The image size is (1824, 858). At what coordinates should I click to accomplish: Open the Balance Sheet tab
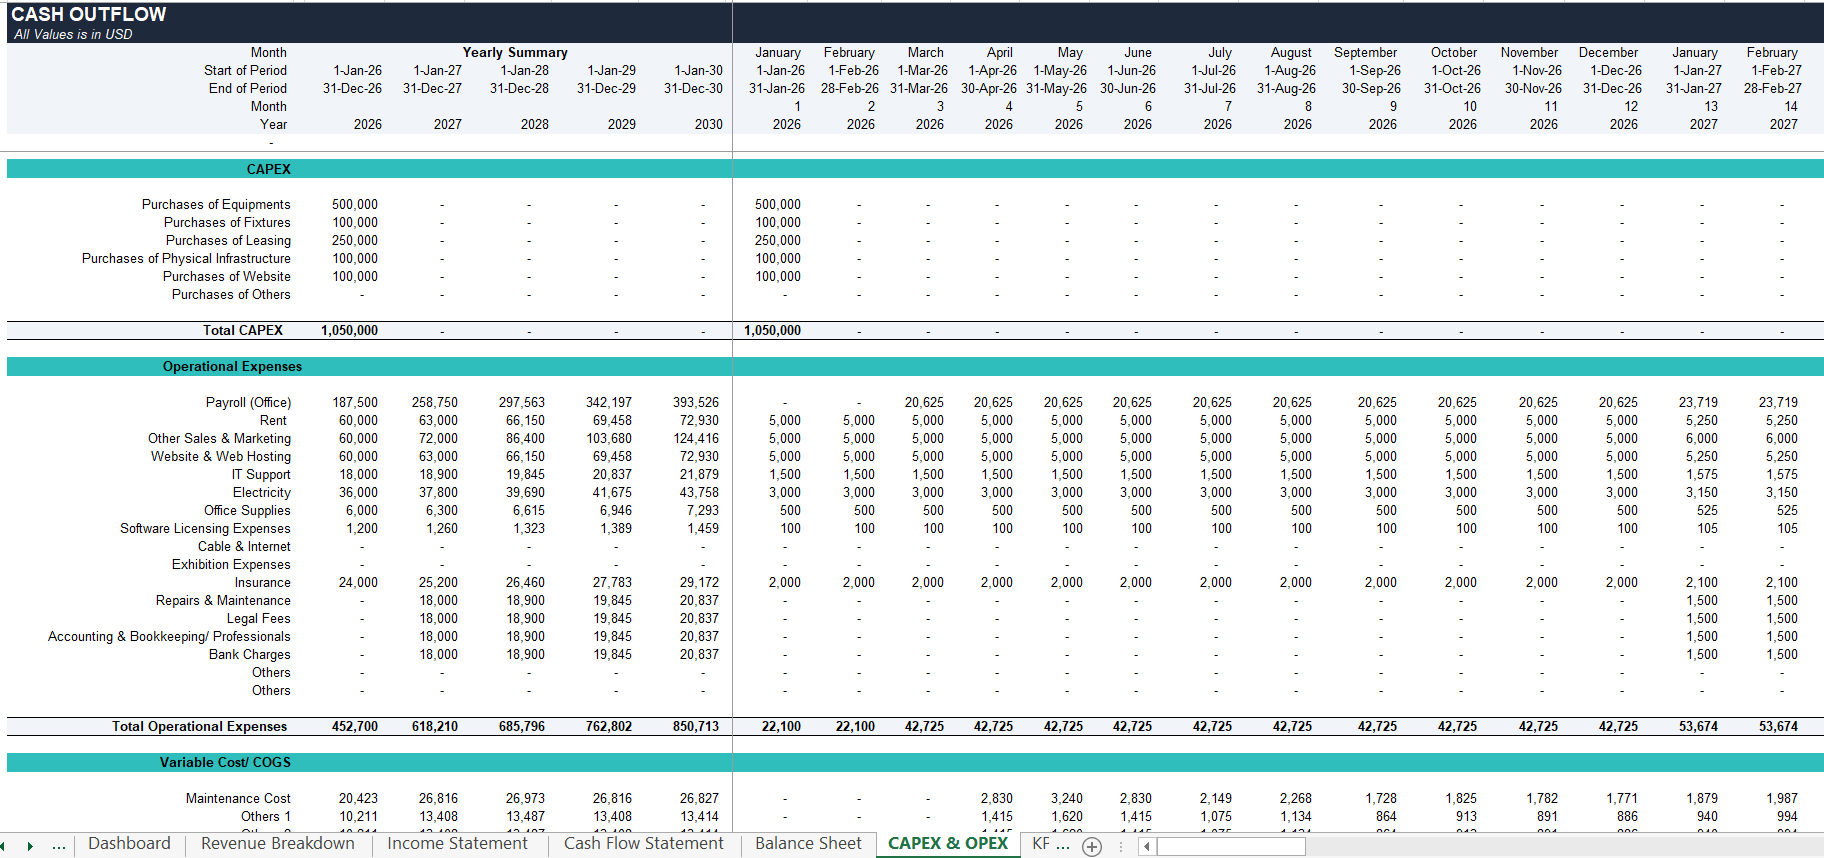(x=808, y=844)
